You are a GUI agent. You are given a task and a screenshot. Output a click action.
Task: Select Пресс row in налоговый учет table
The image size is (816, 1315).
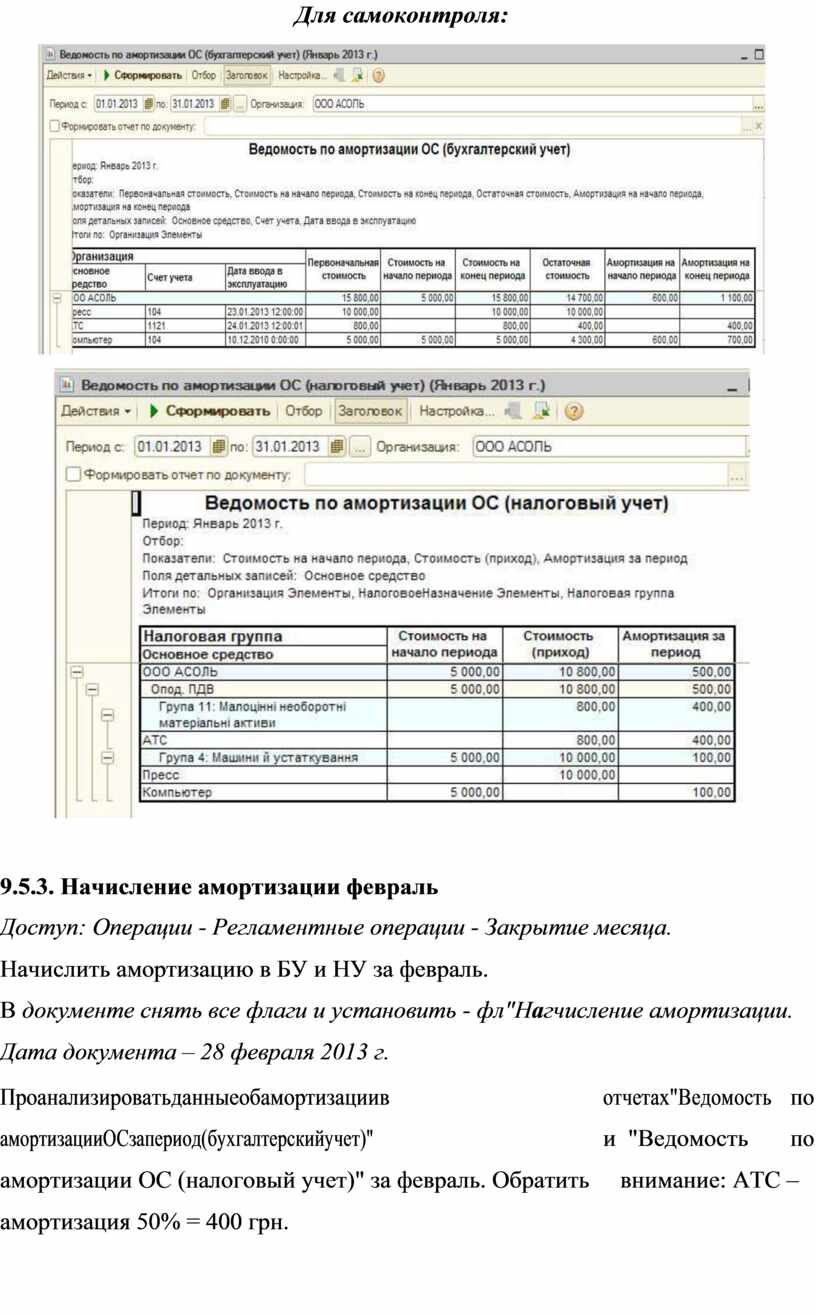[439, 775]
